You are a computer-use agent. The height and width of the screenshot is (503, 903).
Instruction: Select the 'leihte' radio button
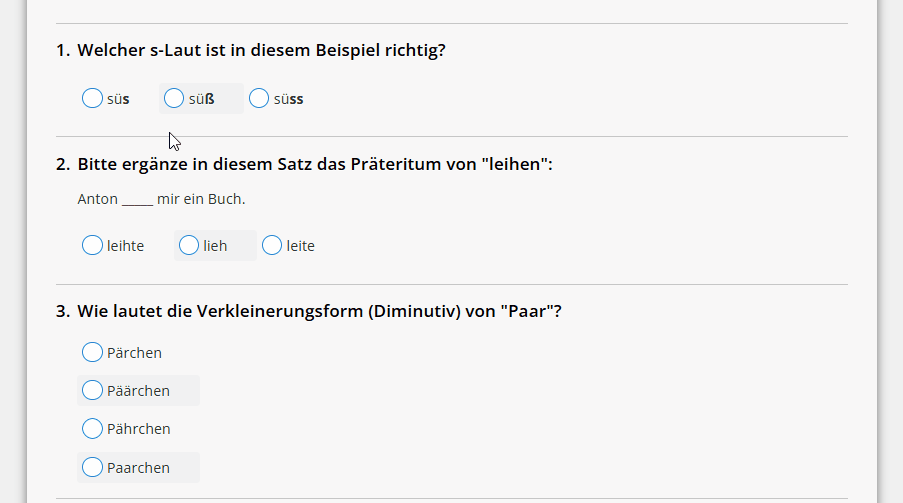click(x=92, y=245)
